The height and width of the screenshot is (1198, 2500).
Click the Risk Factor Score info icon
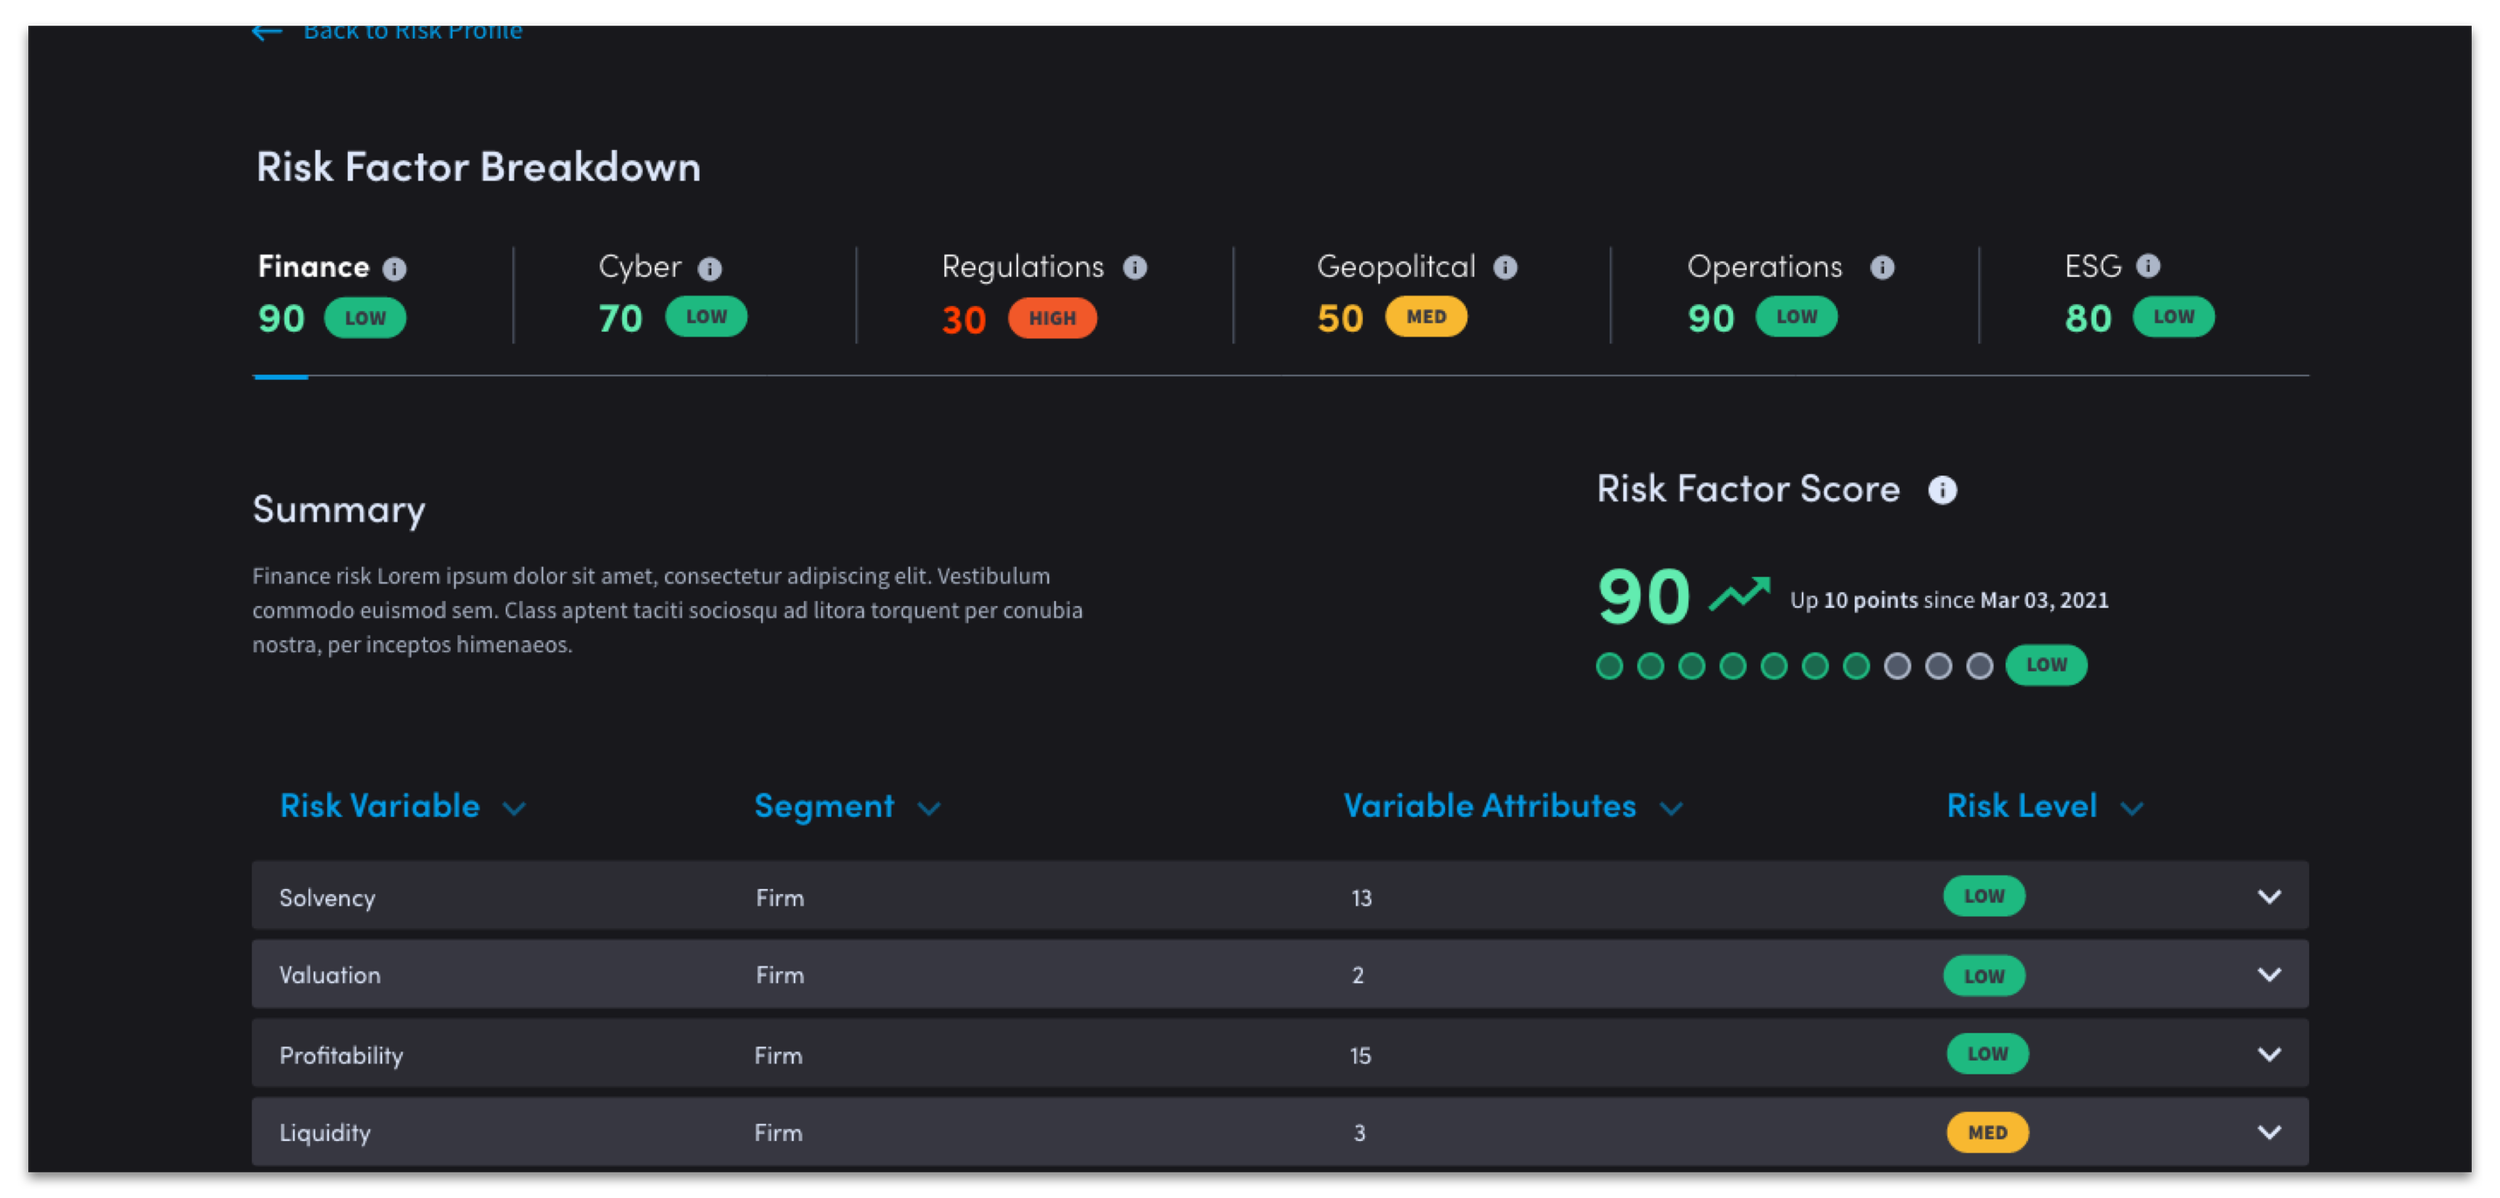(x=1942, y=490)
